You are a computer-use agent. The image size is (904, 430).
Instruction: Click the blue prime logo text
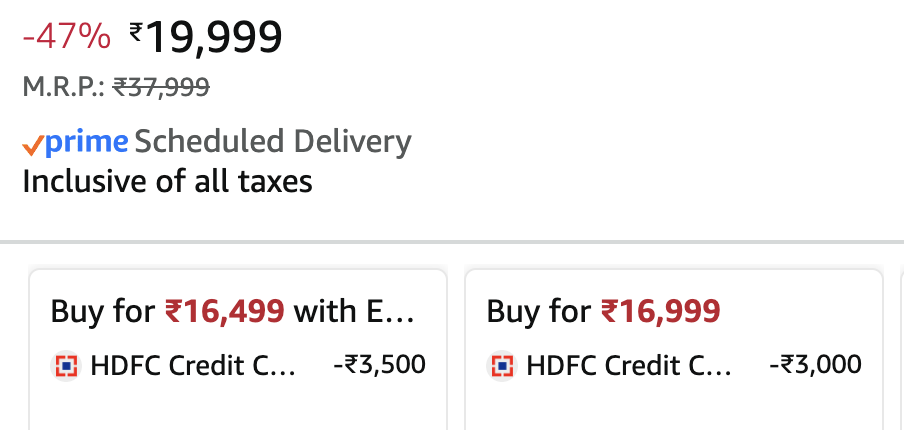[x=87, y=143]
